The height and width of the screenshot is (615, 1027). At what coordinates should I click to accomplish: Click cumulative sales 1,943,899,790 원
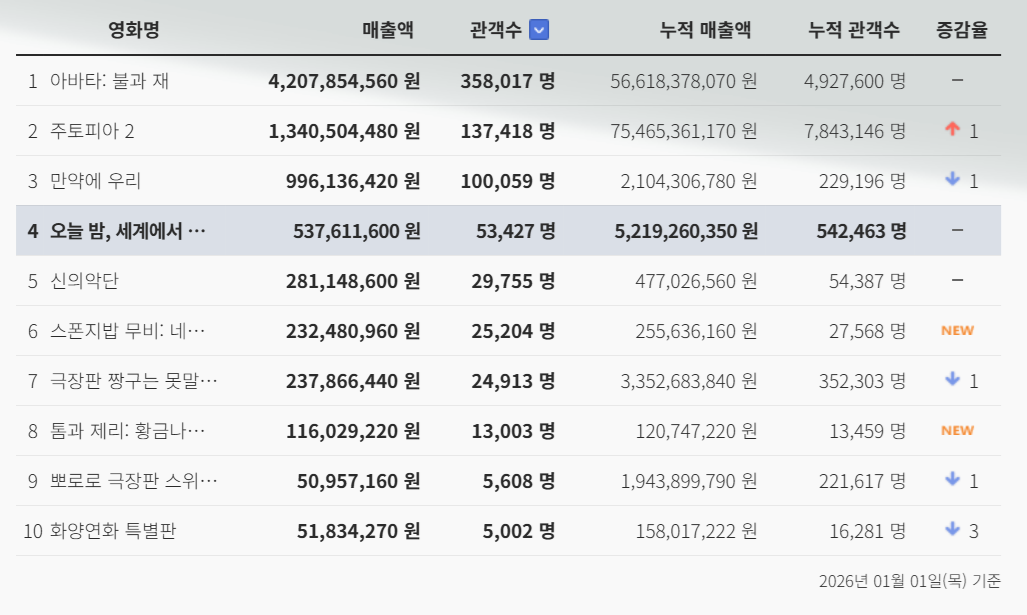[689, 481]
